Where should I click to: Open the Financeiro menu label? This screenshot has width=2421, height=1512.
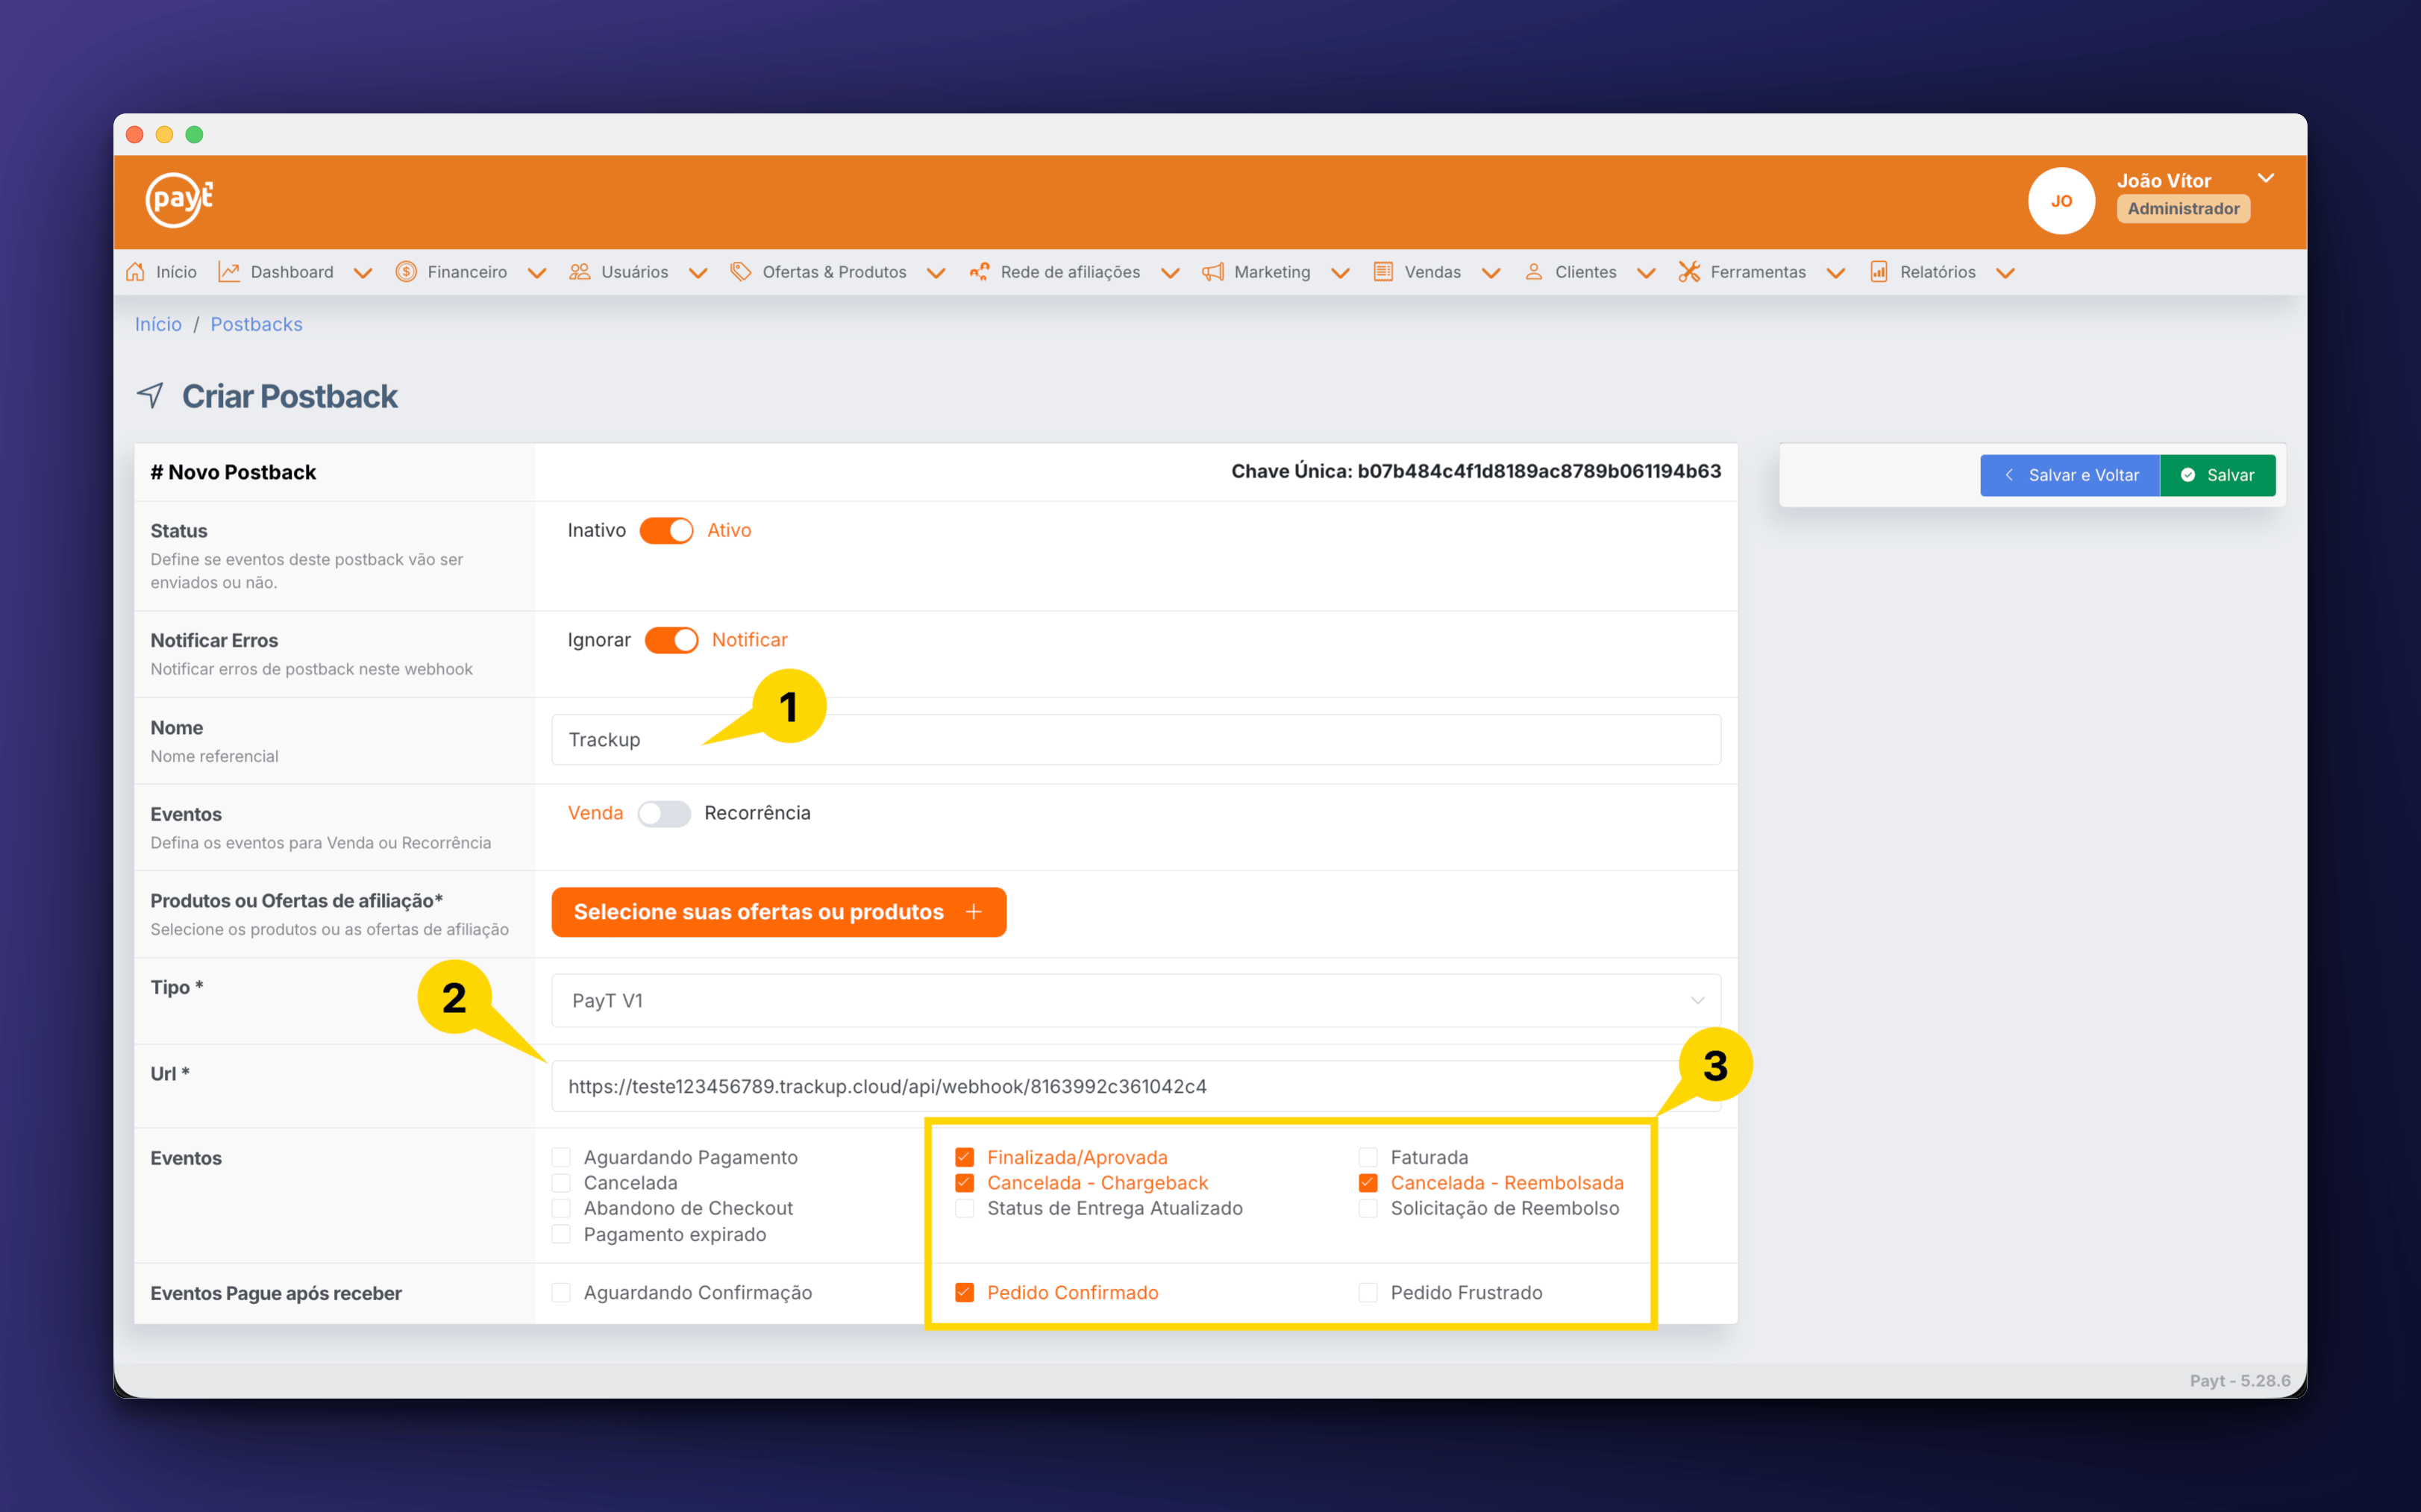[x=467, y=272]
